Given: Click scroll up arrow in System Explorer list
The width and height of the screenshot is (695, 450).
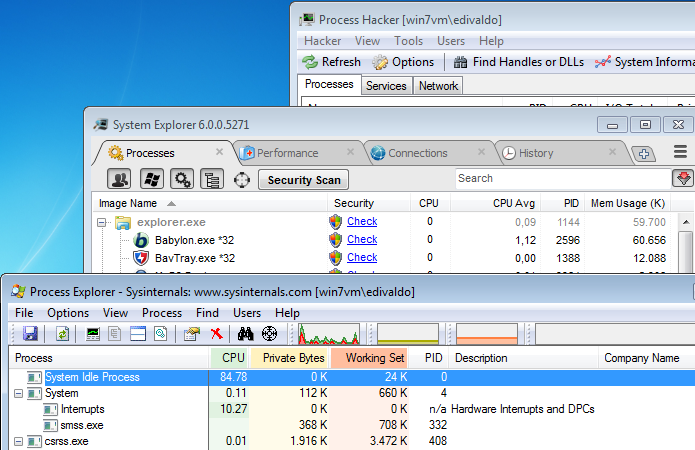Looking at the screenshot, I should pos(686,222).
